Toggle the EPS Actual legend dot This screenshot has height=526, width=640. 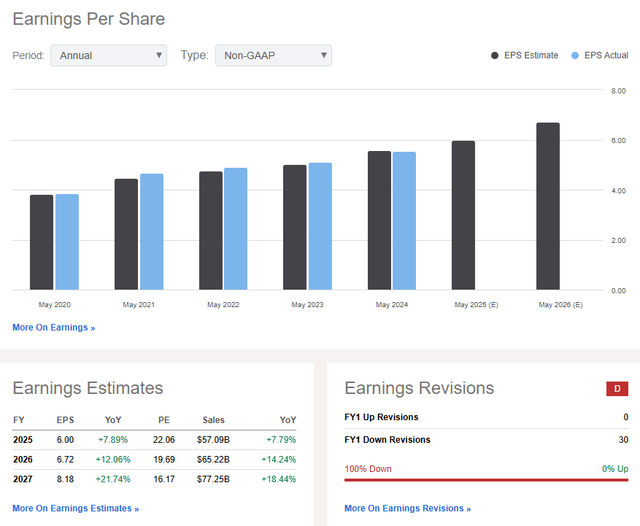pyautogui.click(x=575, y=56)
